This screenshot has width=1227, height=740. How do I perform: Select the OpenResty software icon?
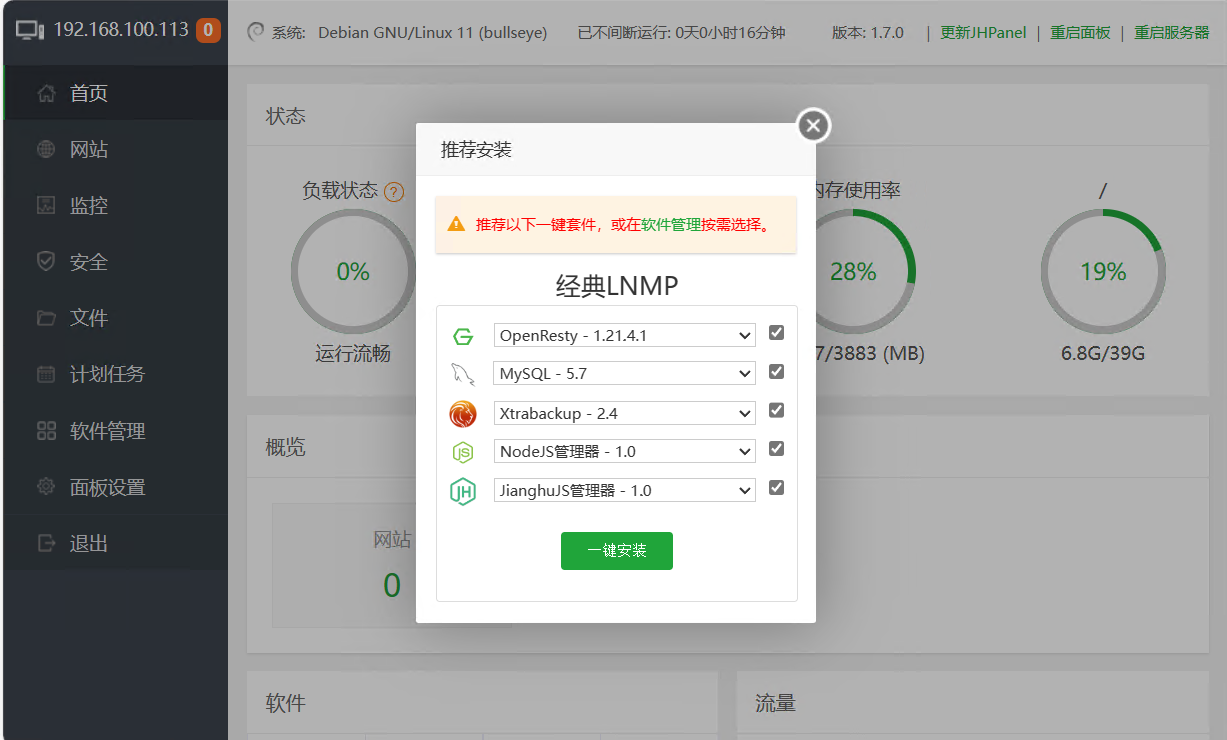click(x=464, y=335)
